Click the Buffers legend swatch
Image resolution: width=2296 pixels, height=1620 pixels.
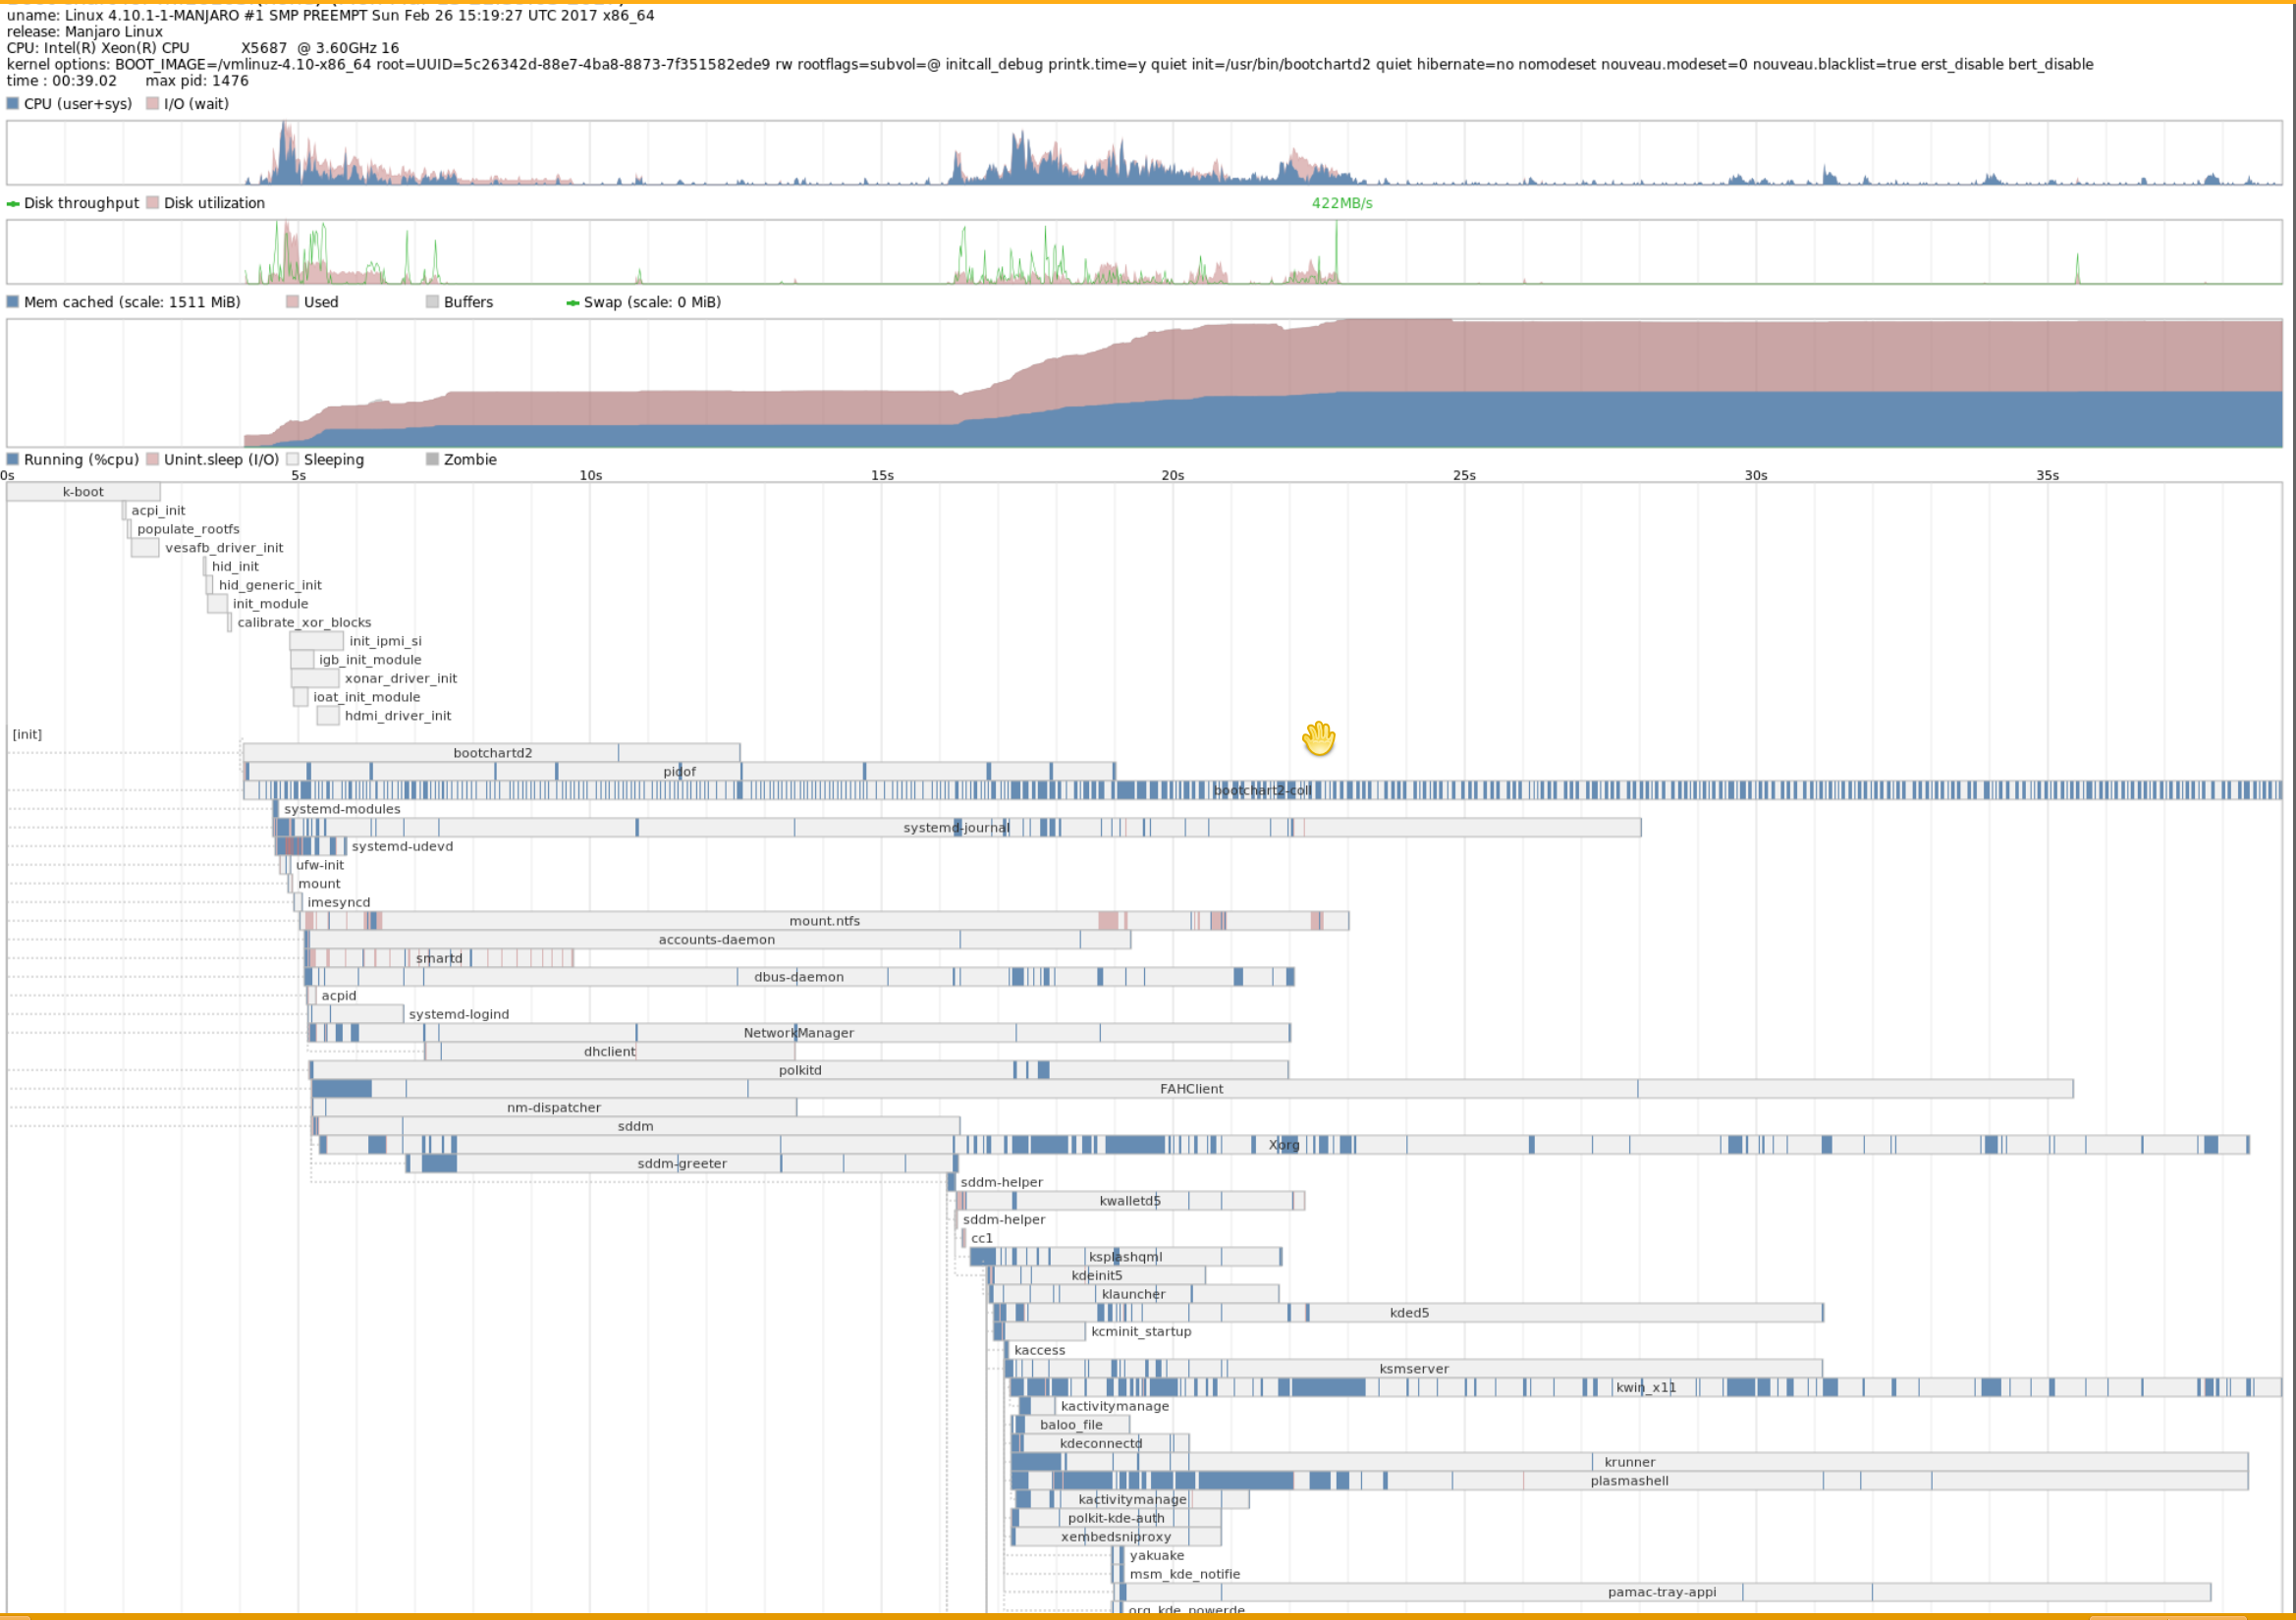(433, 301)
